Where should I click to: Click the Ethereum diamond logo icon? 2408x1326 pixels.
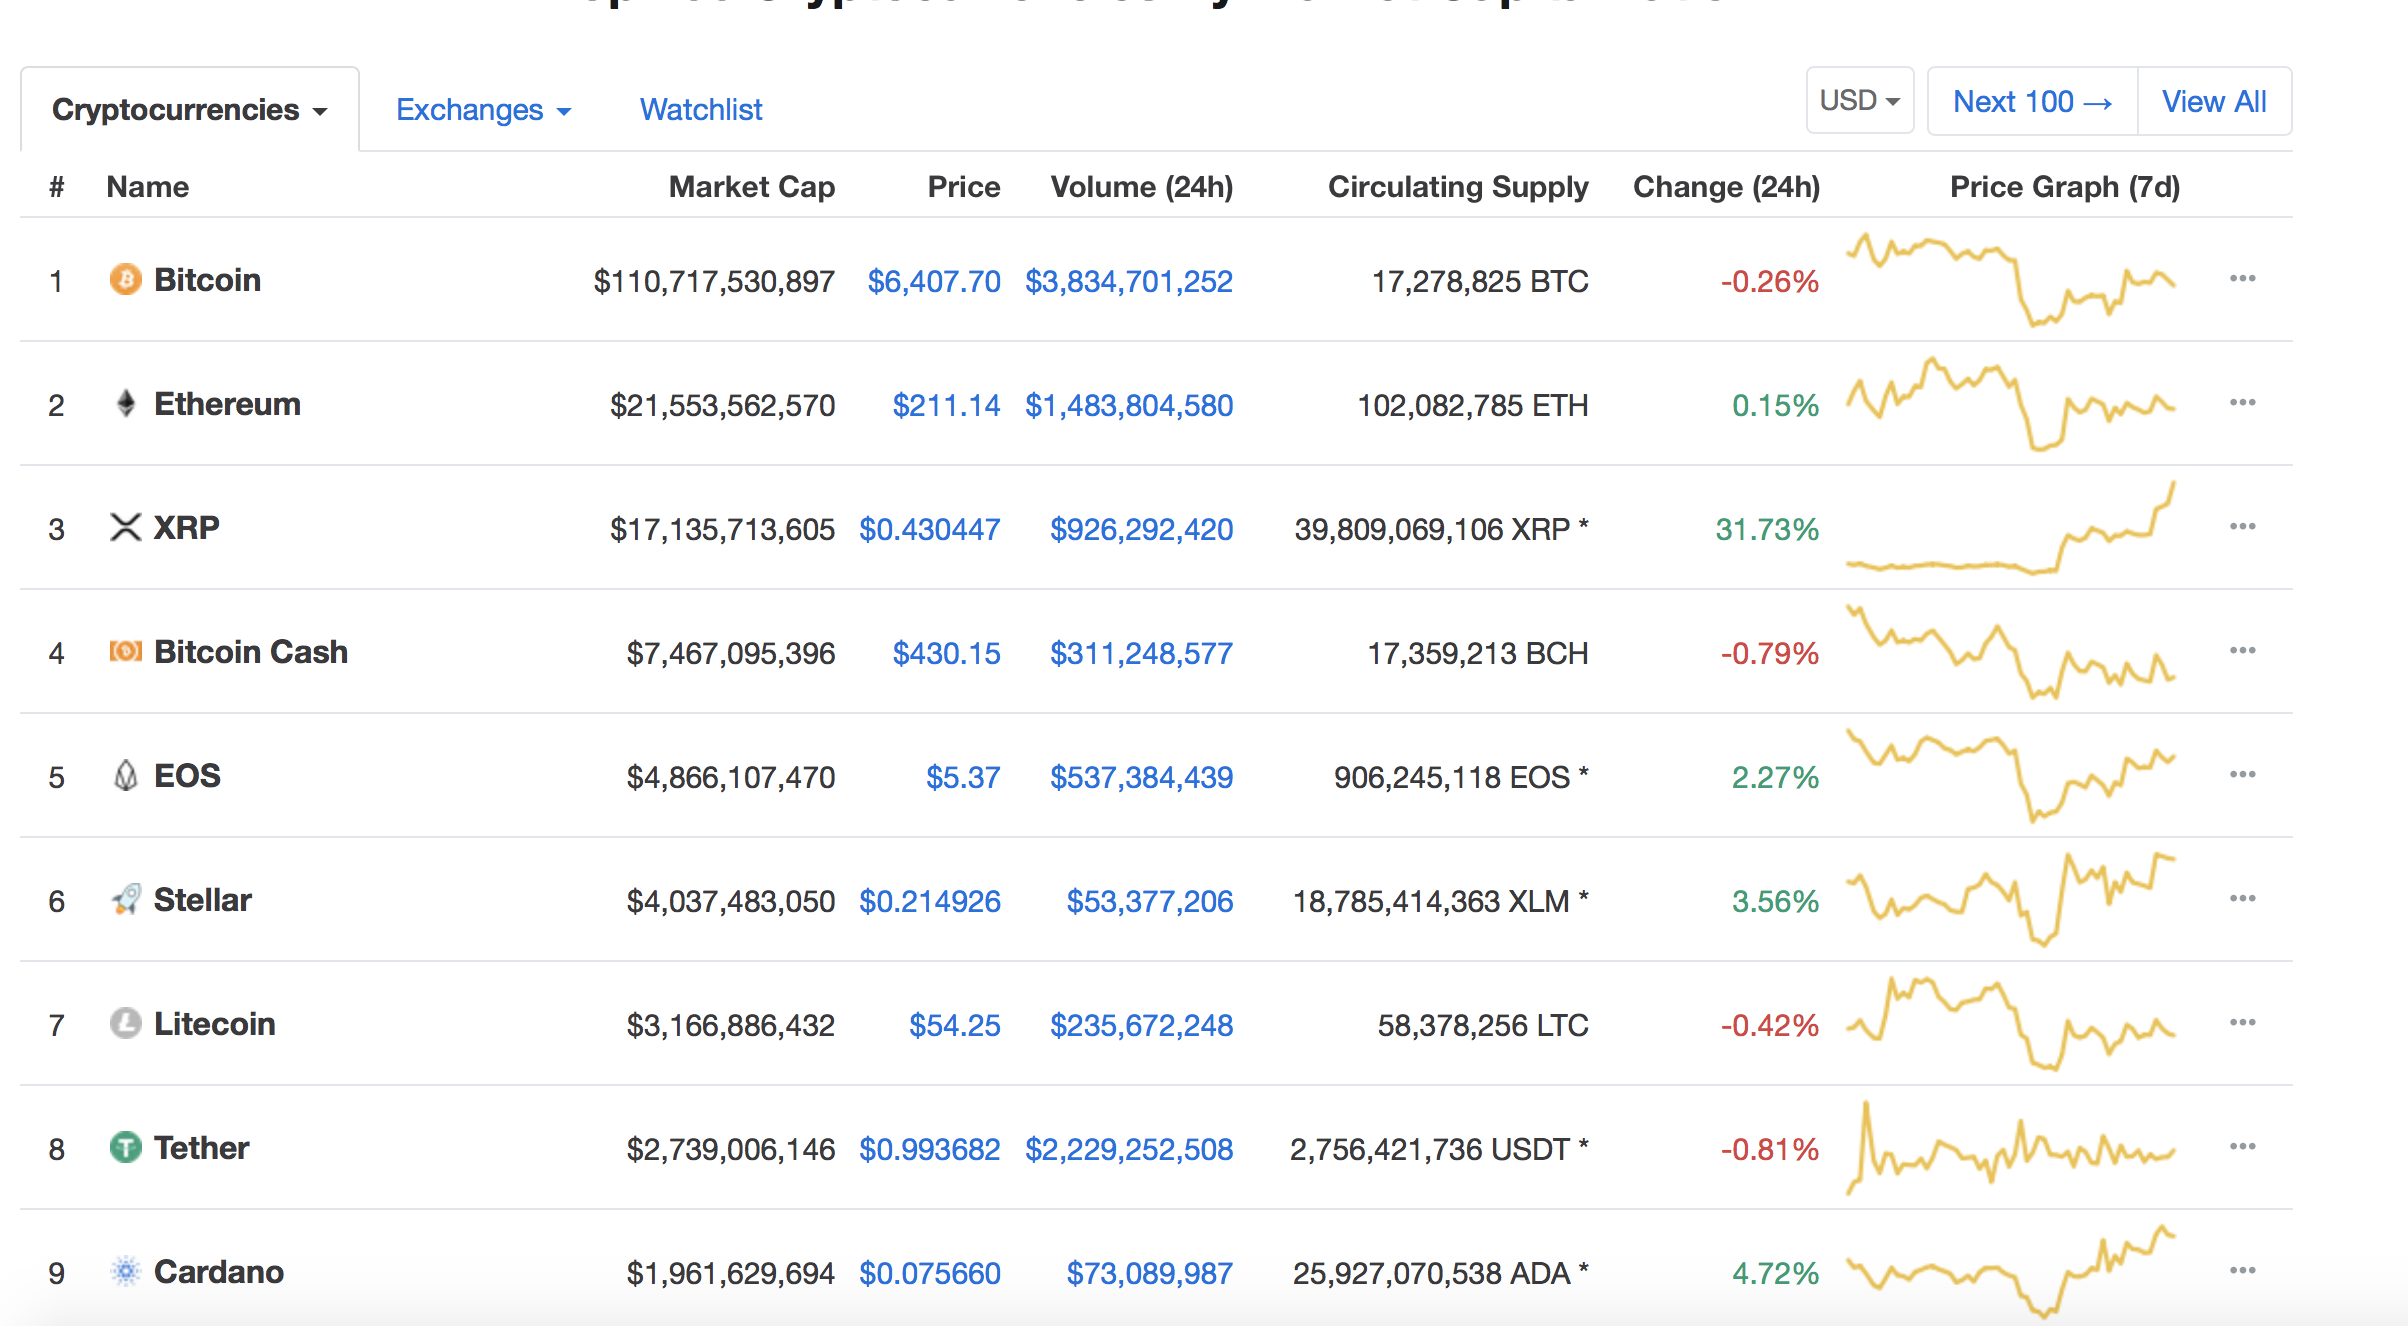[x=125, y=403]
